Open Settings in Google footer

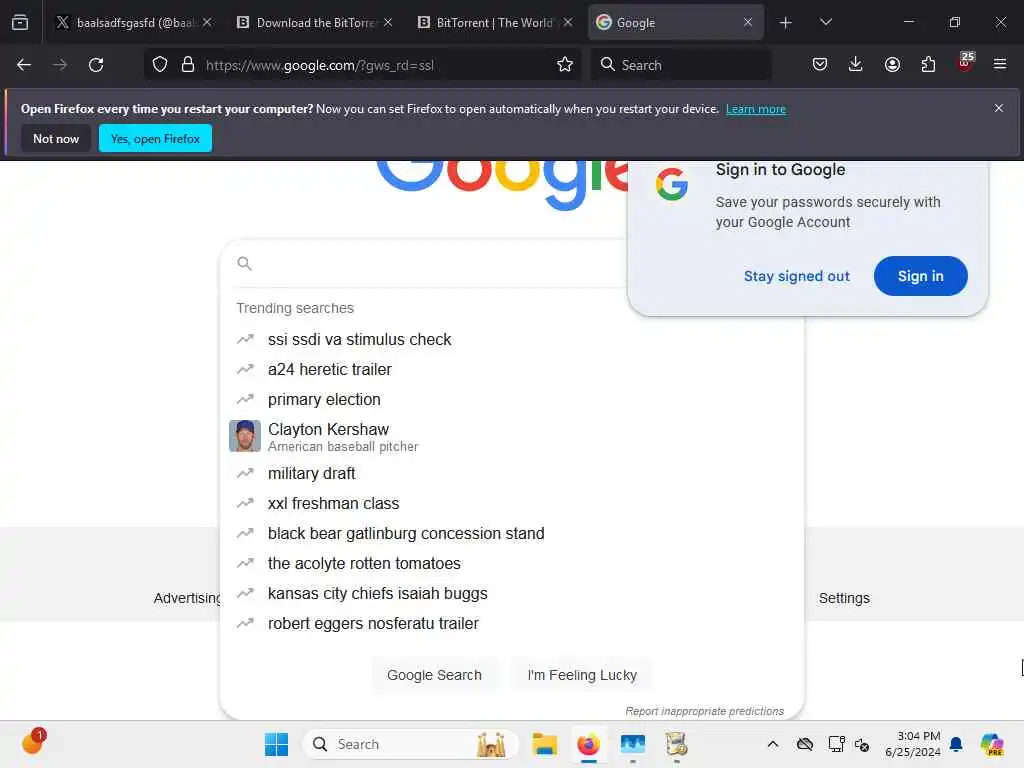tap(844, 598)
